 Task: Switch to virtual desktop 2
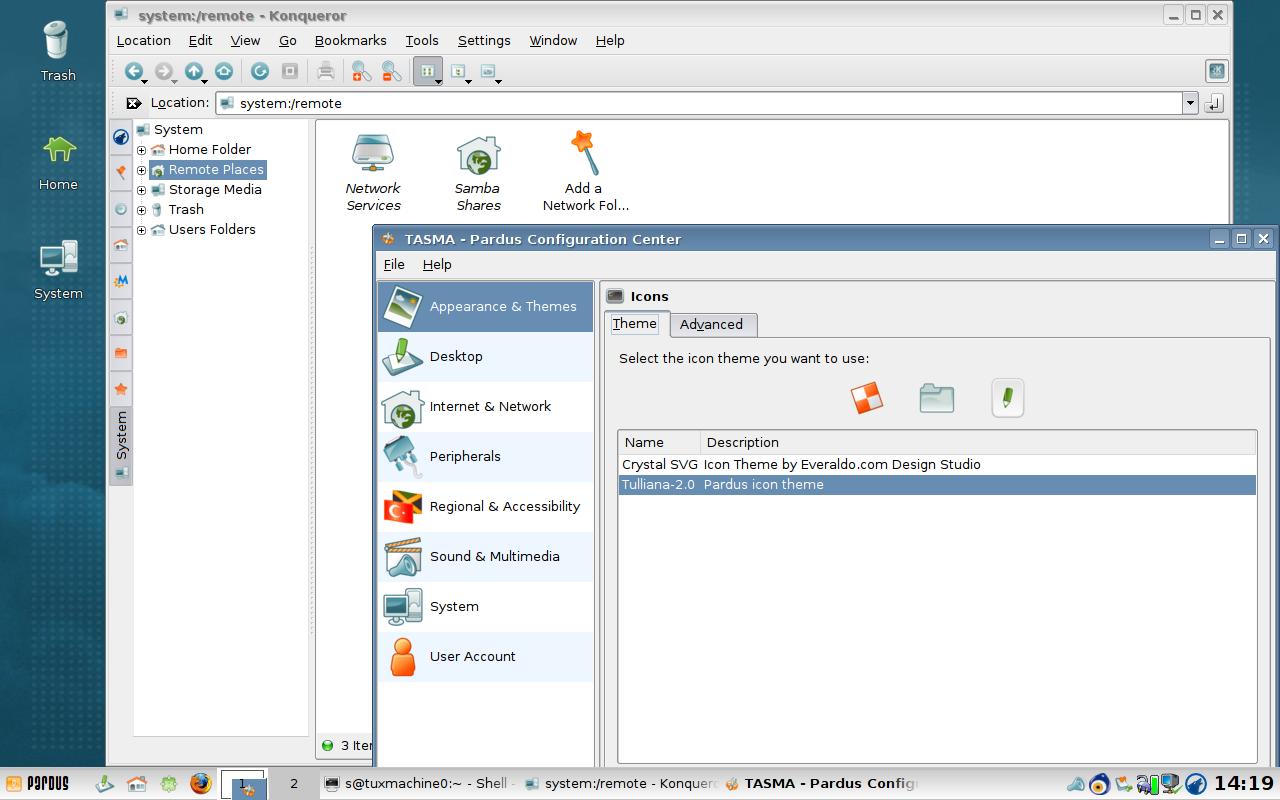click(294, 784)
